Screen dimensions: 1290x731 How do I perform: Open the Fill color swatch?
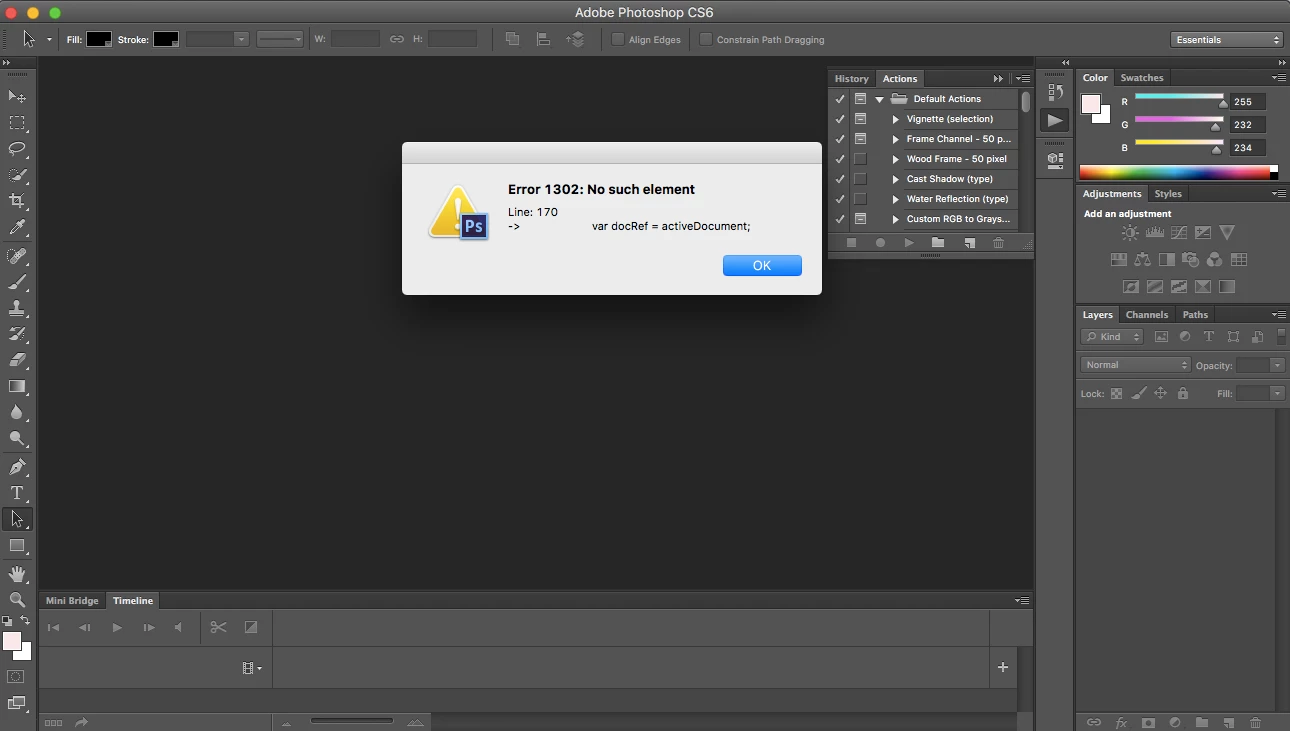click(x=99, y=40)
